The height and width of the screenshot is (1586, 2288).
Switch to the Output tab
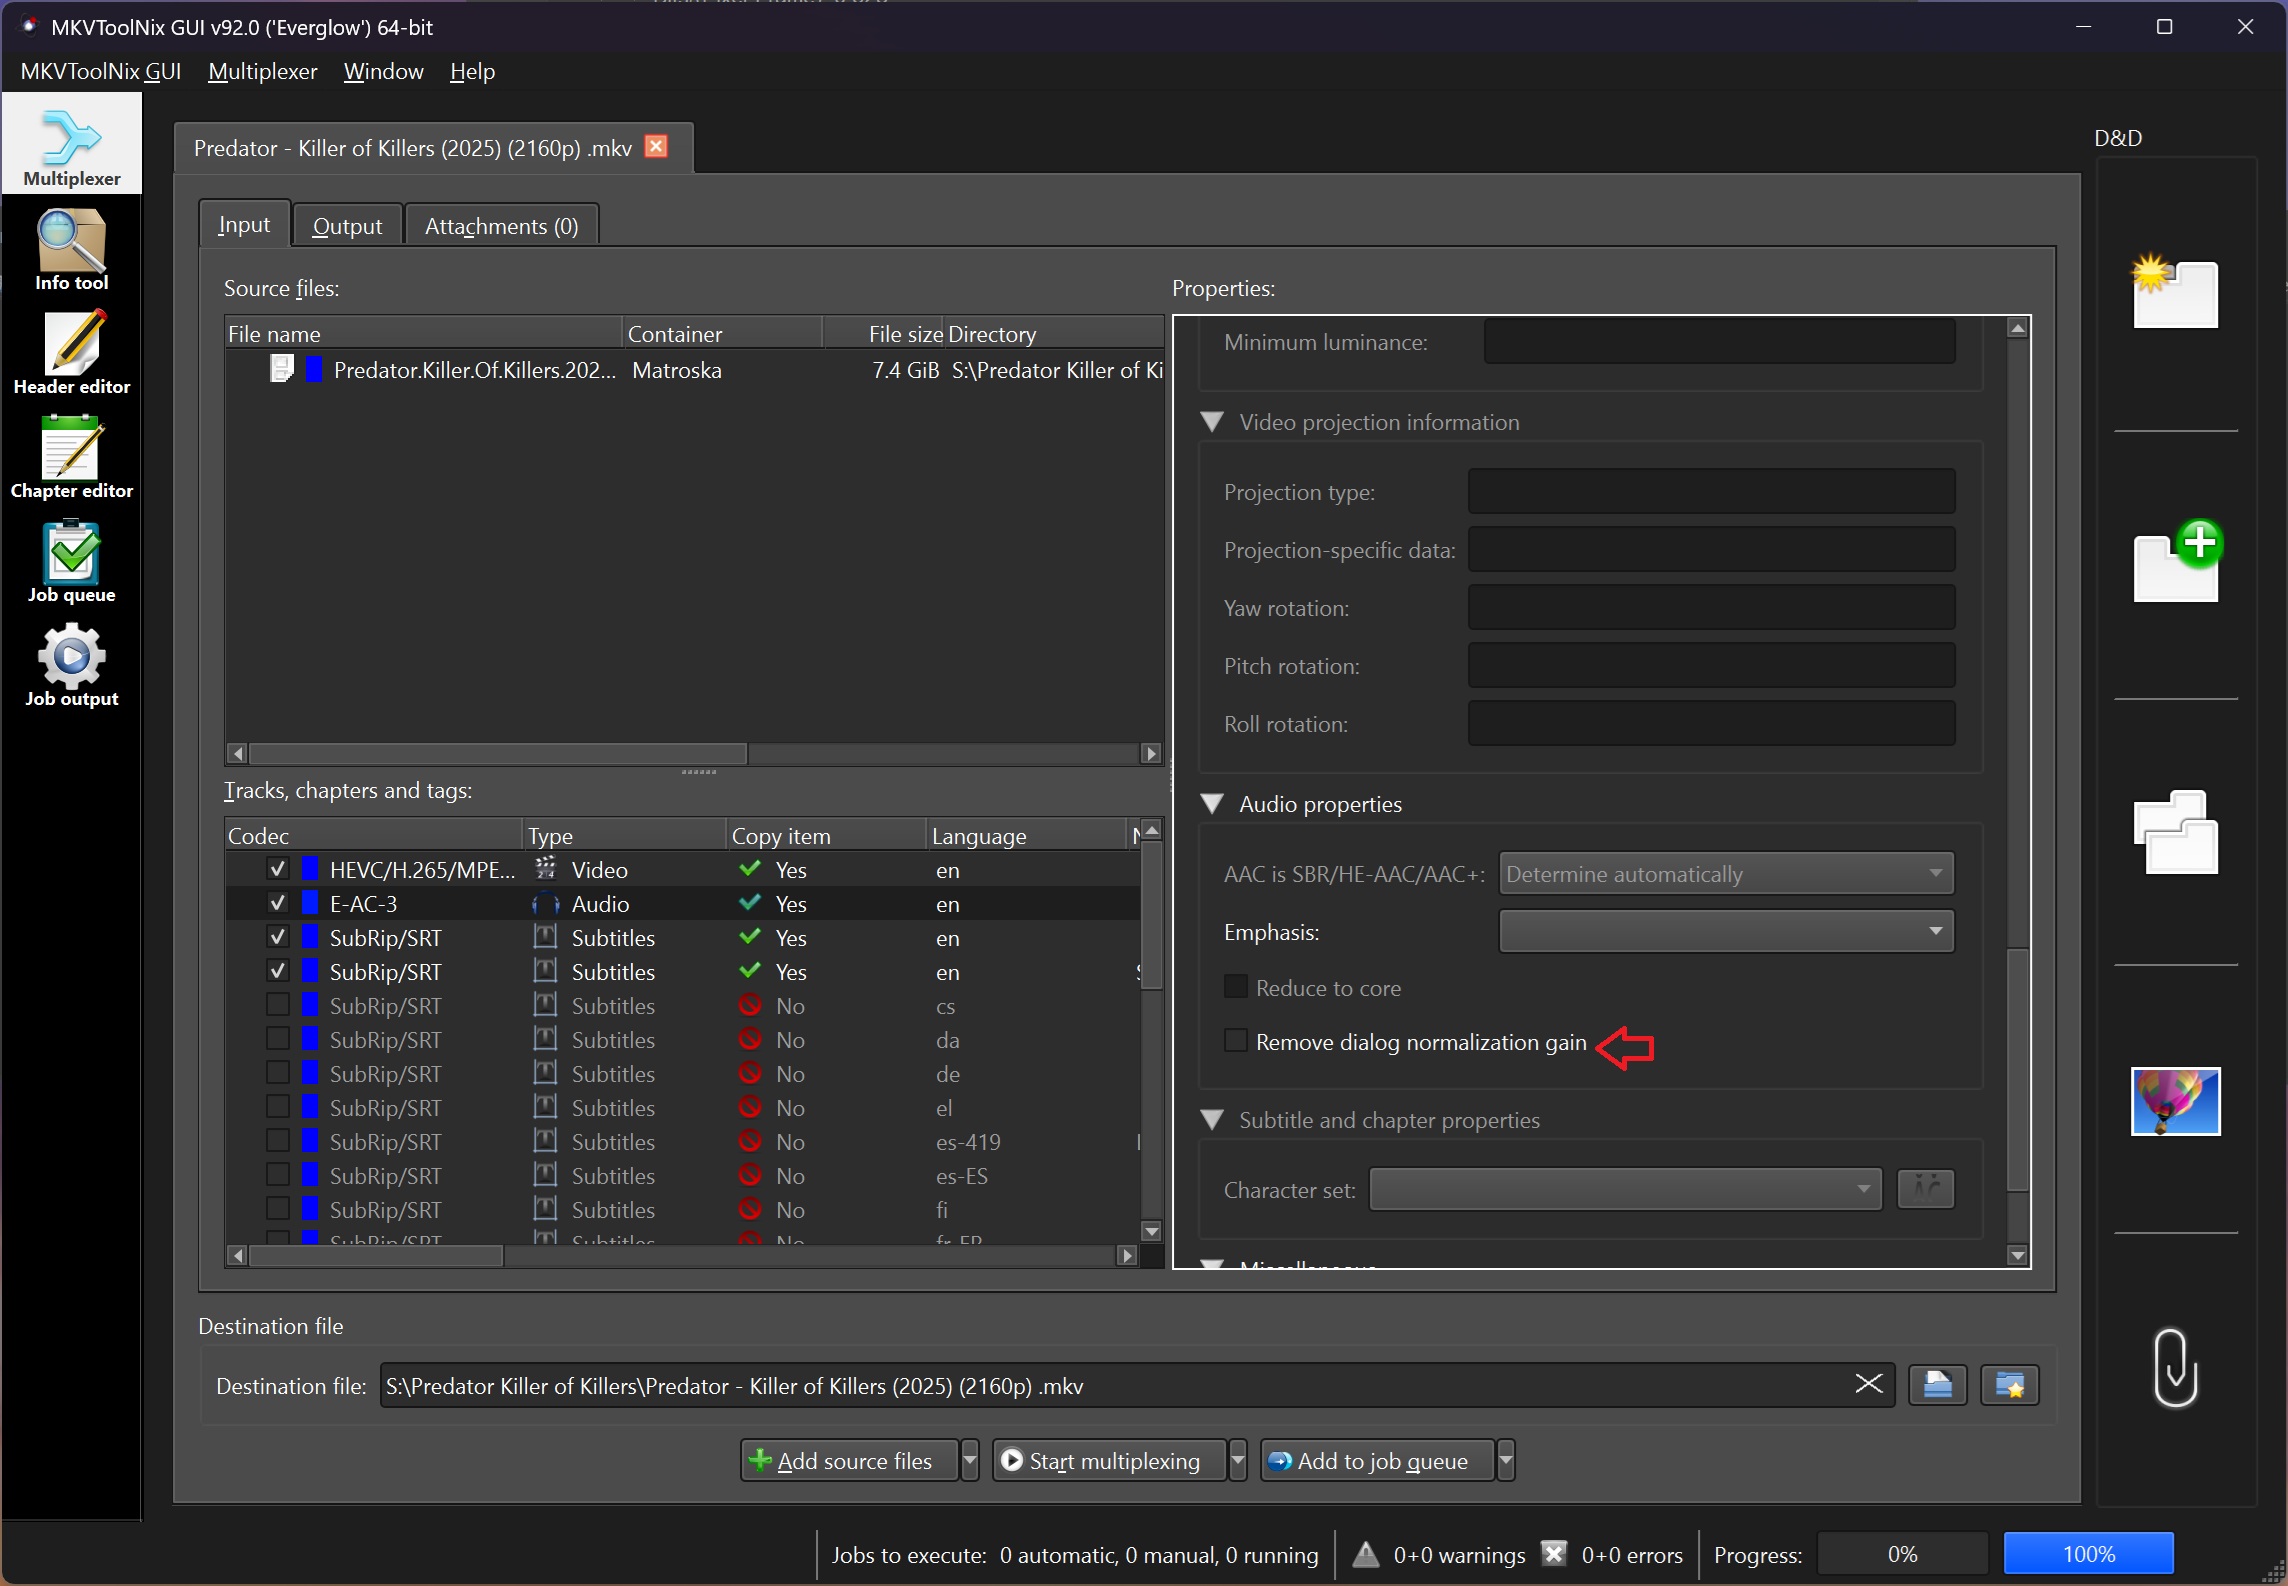pos(347,226)
